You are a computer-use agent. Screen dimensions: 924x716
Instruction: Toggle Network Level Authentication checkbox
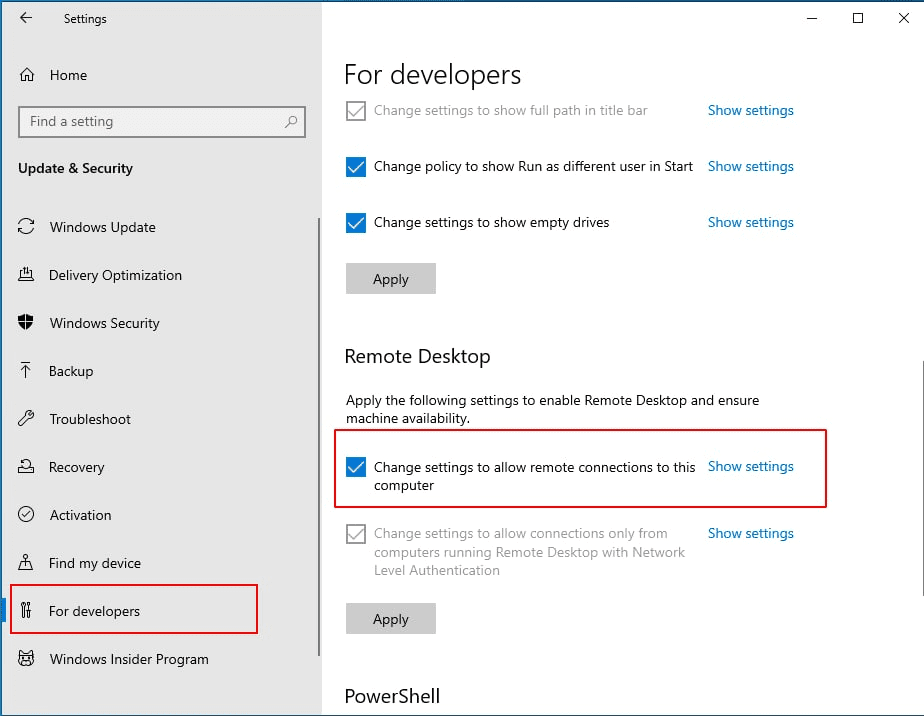[356, 534]
